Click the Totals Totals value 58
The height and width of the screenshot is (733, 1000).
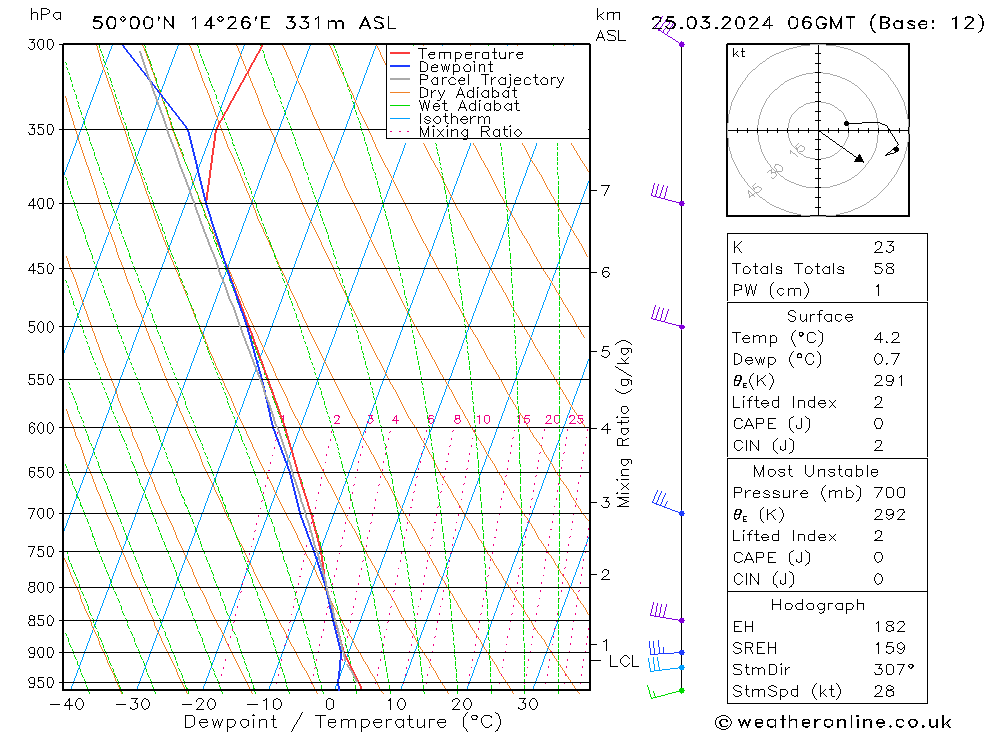click(884, 269)
